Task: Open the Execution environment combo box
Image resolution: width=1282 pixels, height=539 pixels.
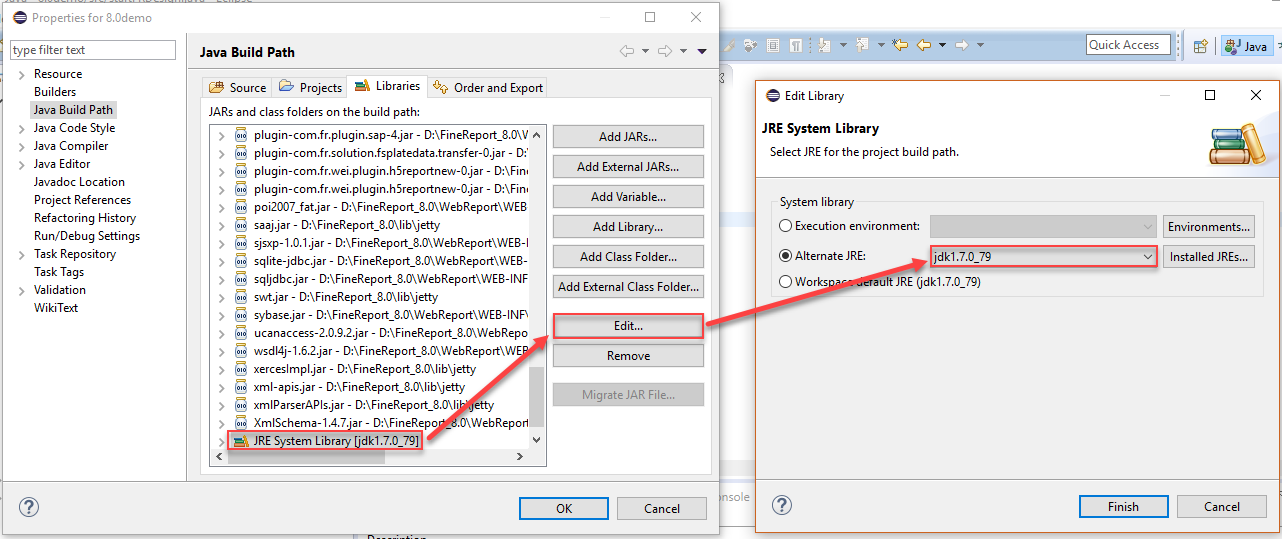Action: (1043, 227)
